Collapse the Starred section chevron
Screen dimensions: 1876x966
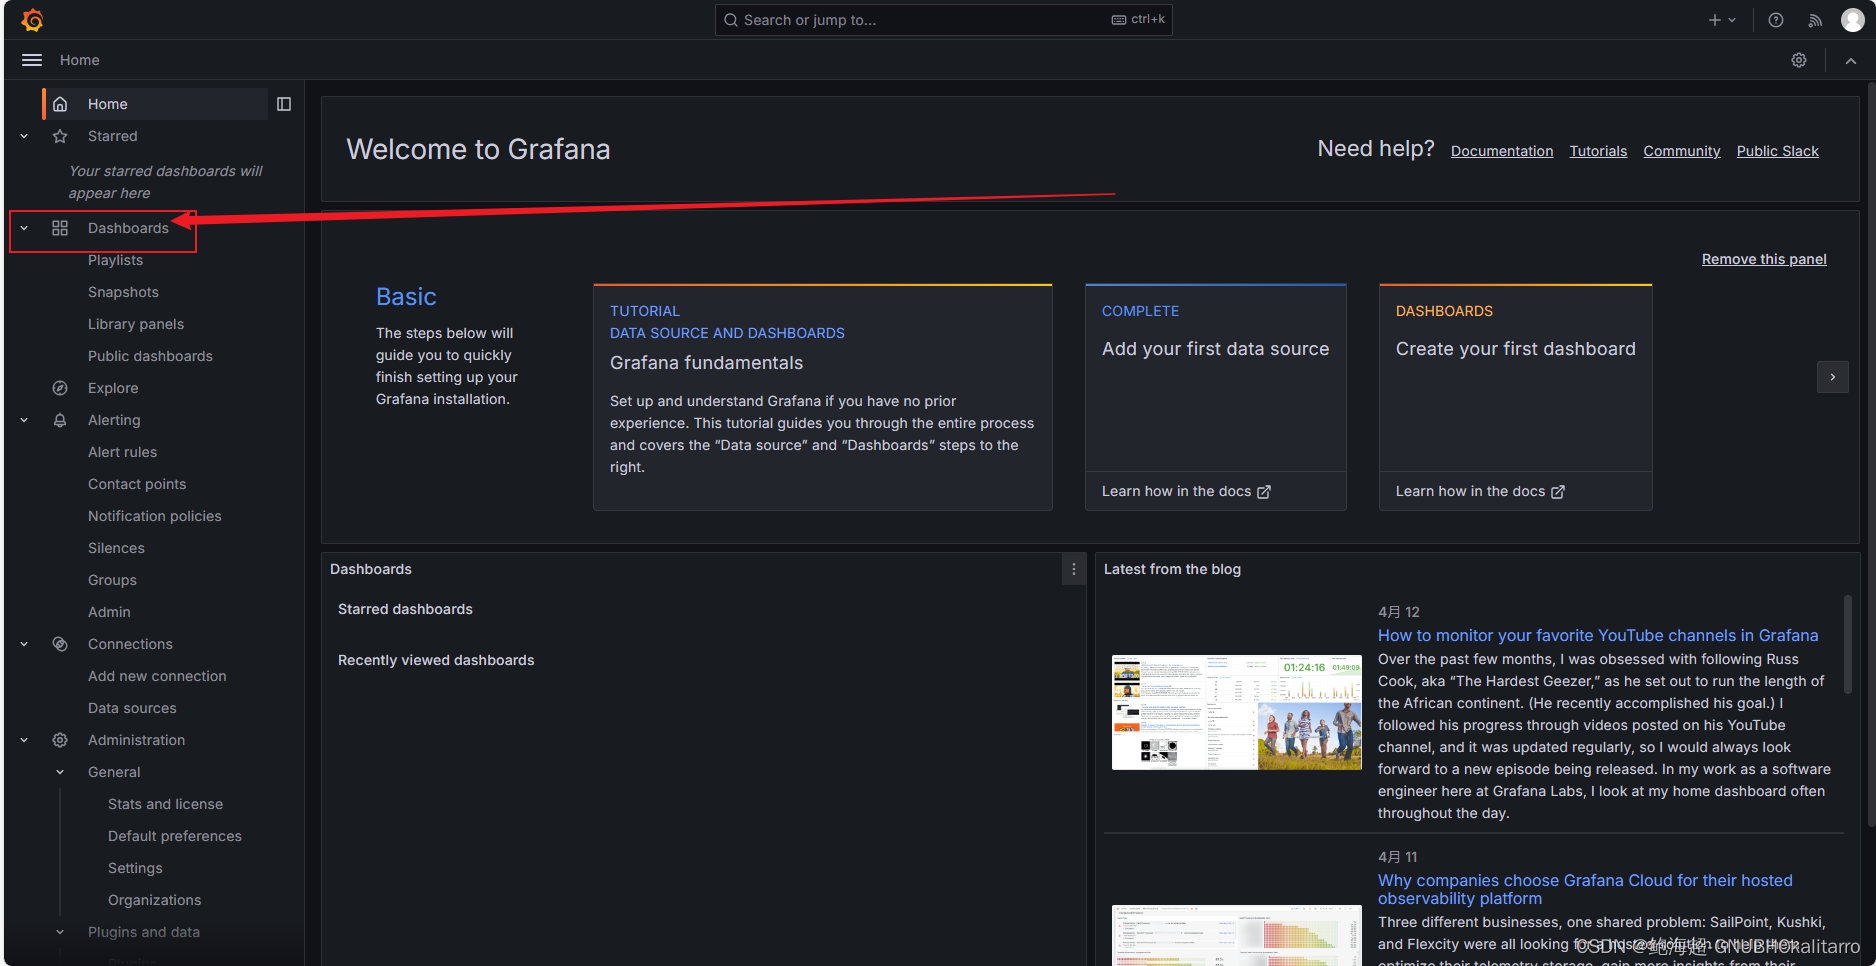coord(24,136)
